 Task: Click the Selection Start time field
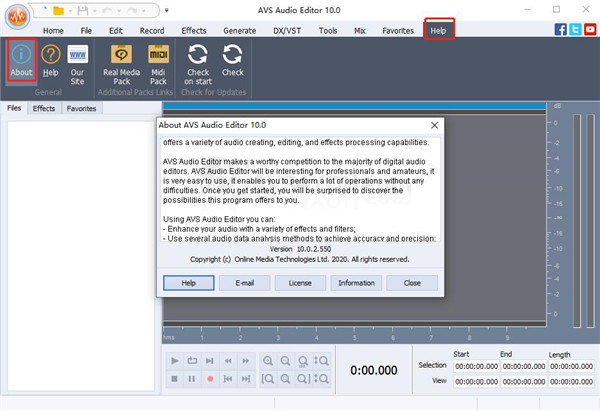coord(476,366)
